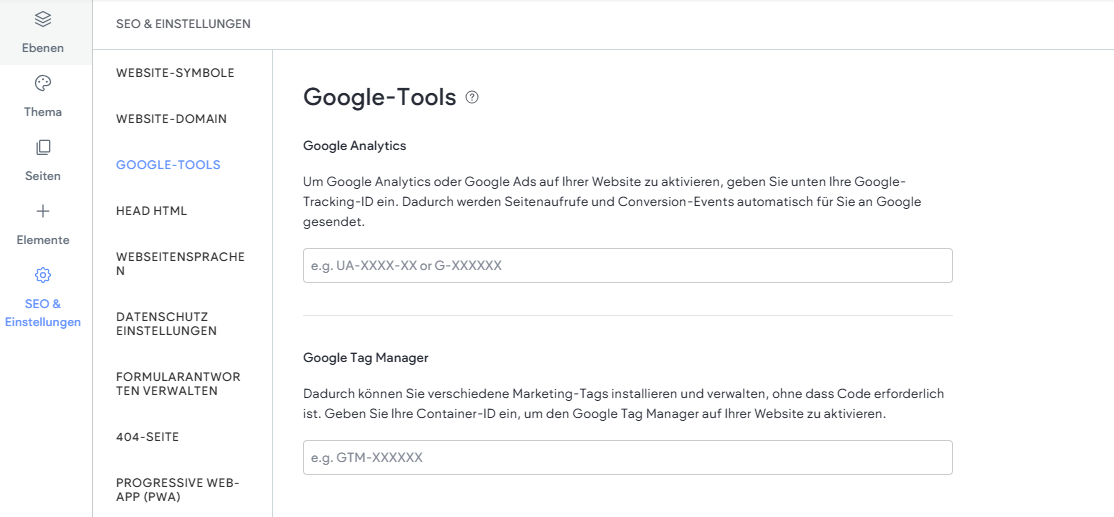This screenshot has width=1114, height=517.
Task: Open the Website-Domain settings section
Action: coord(172,119)
